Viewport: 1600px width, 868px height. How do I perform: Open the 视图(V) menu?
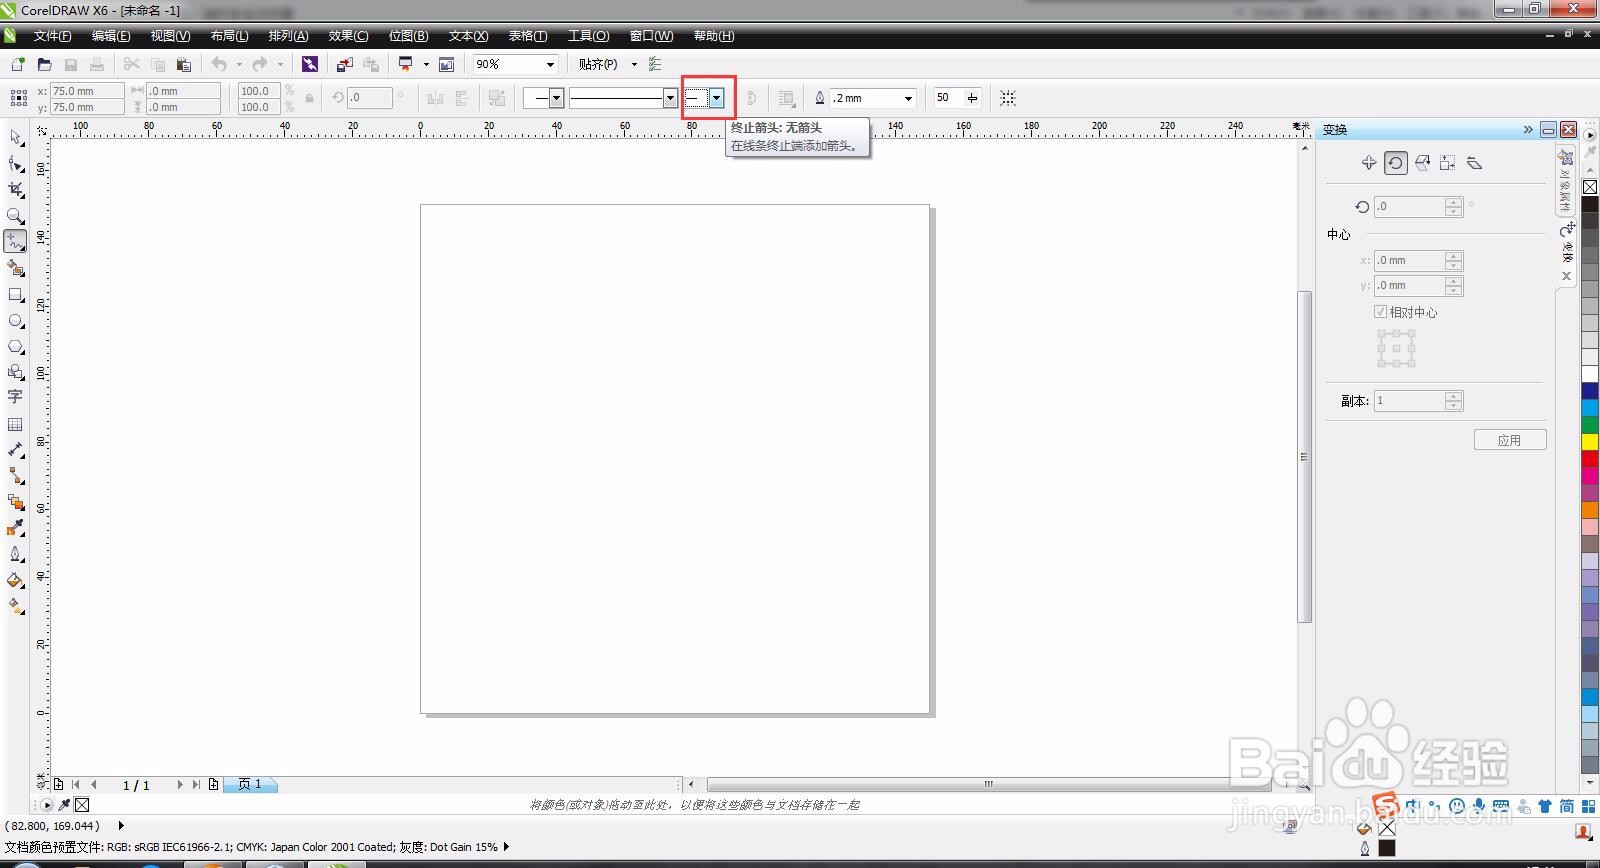click(x=170, y=36)
